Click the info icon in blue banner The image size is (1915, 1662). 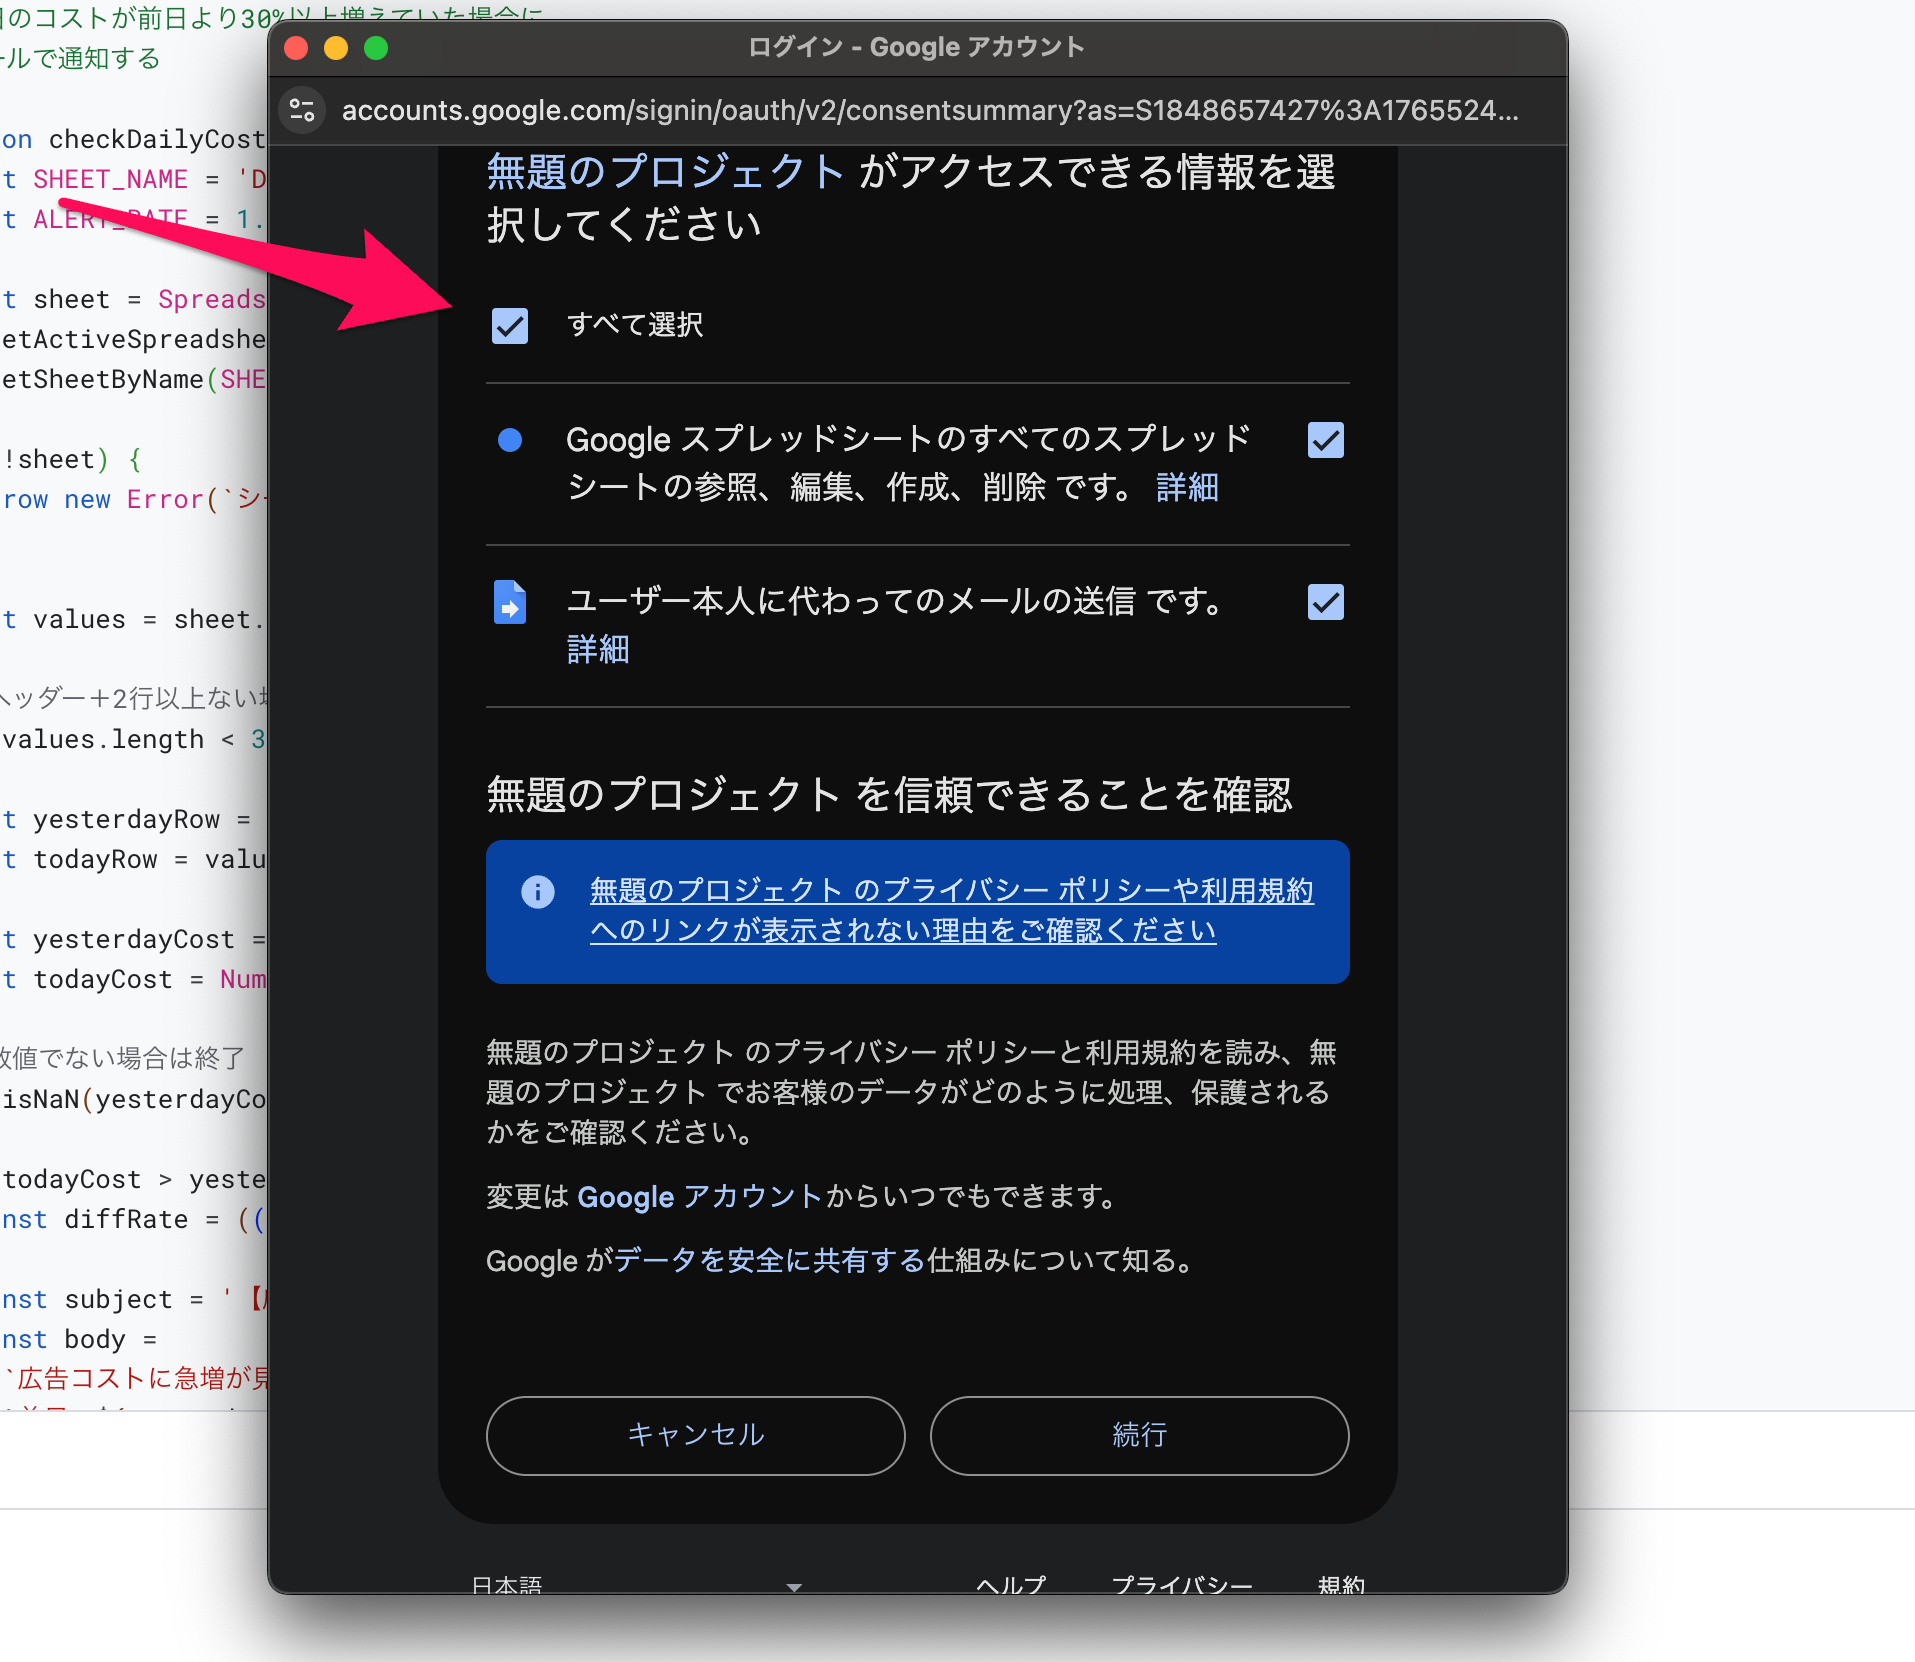[x=538, y=891]
